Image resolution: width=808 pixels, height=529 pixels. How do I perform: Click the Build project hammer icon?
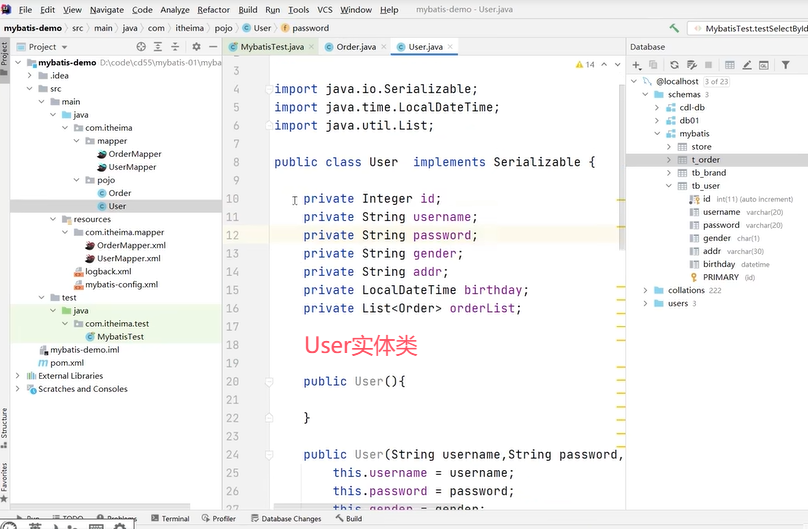pyautogui.click(x=674, y=28)
